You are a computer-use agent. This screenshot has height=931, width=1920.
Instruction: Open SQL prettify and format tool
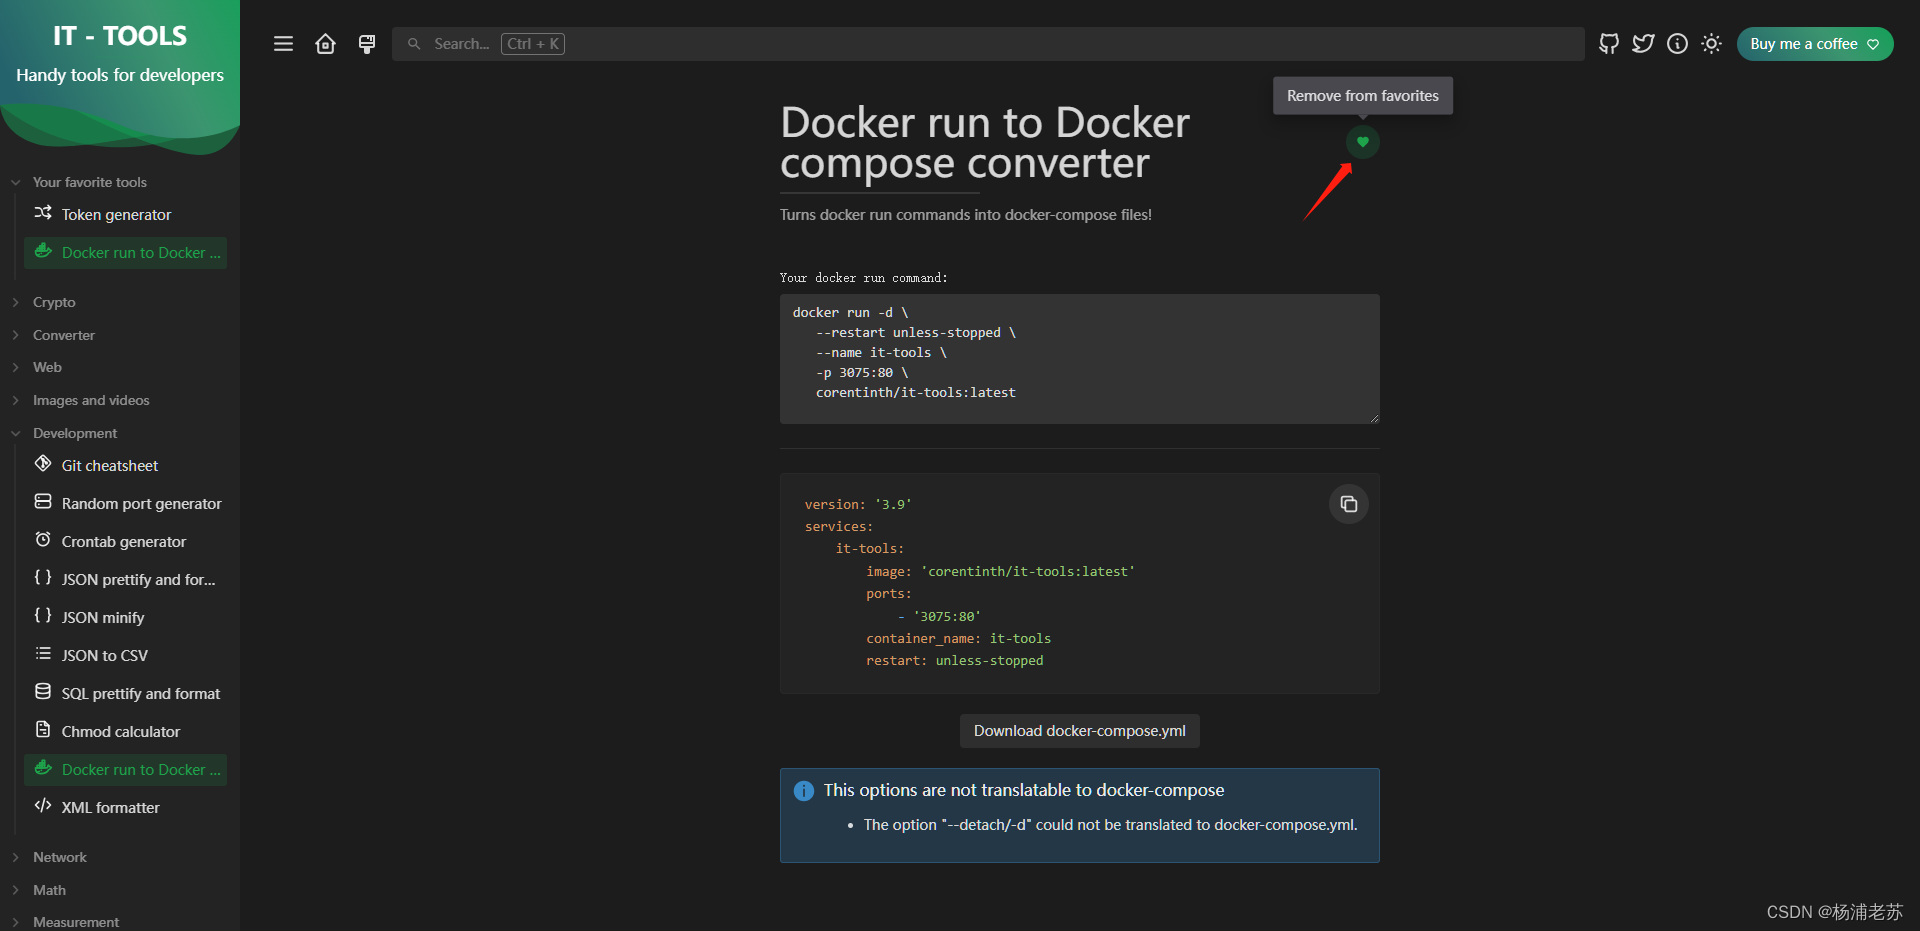point(126,694)
